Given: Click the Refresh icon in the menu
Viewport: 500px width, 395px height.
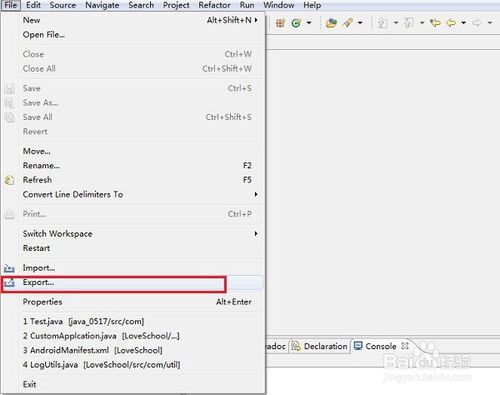Looking at the screenshot, I should click(9, 180).
